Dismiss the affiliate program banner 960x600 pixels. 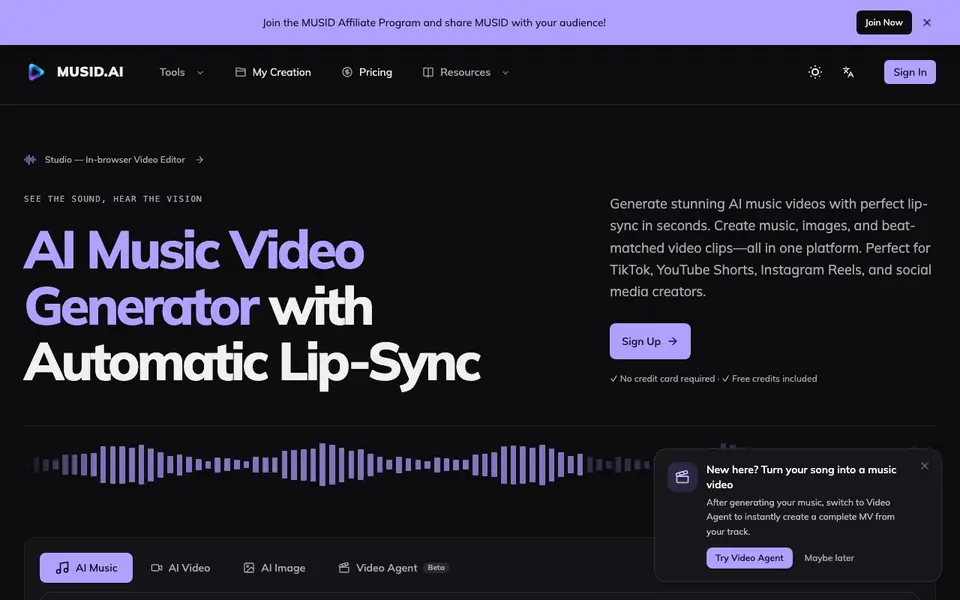[x=927, y=23]
